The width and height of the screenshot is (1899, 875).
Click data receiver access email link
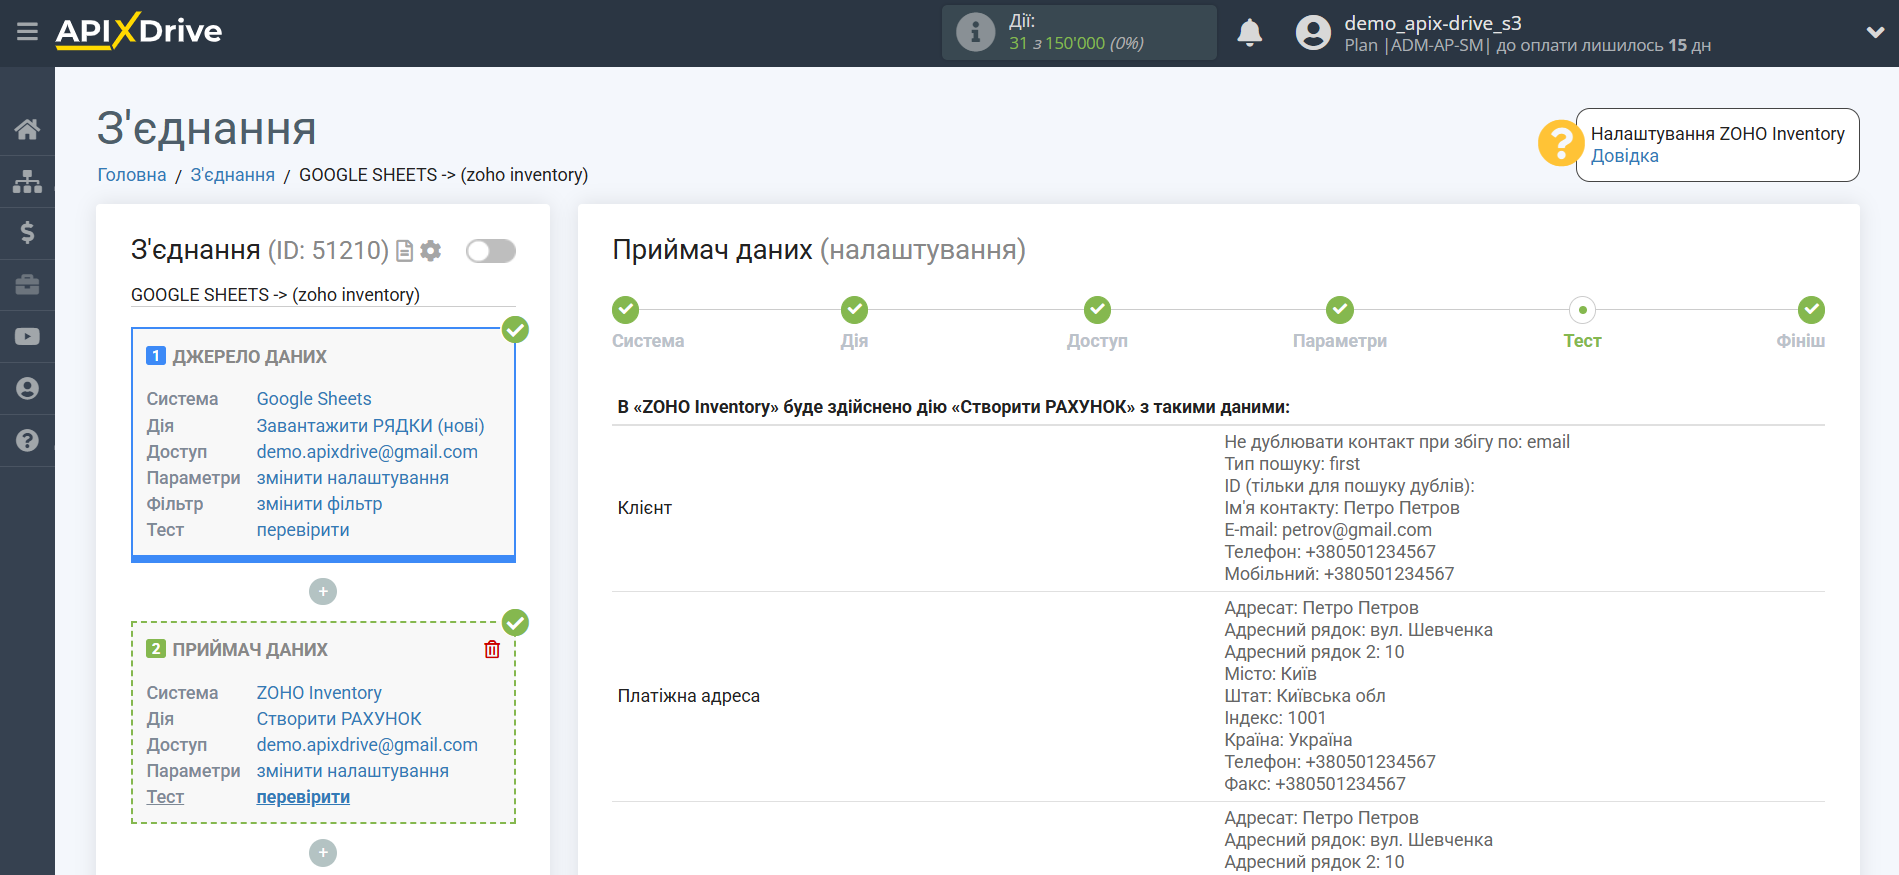(367, 745)
